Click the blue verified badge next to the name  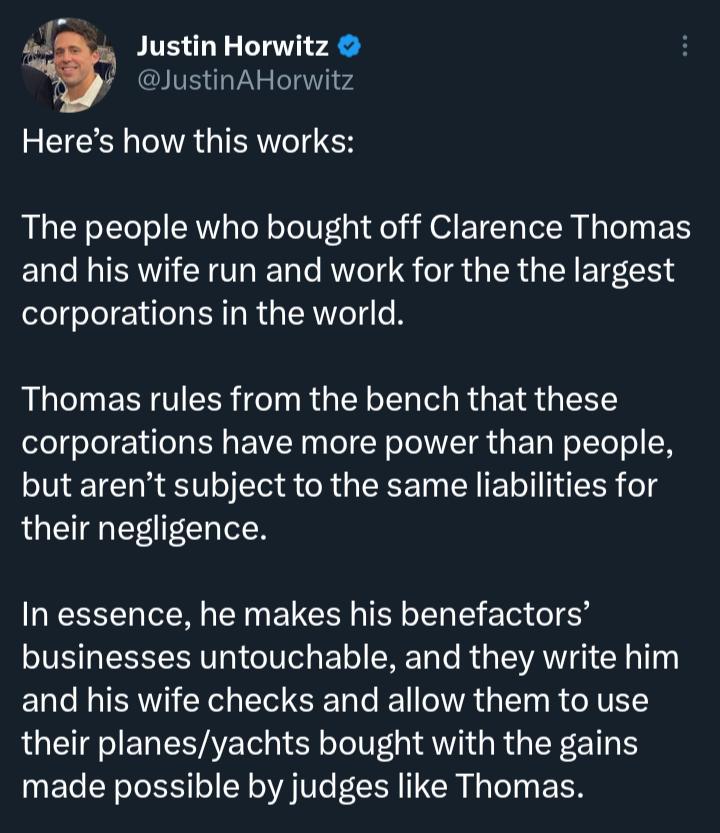pos(348,44)
